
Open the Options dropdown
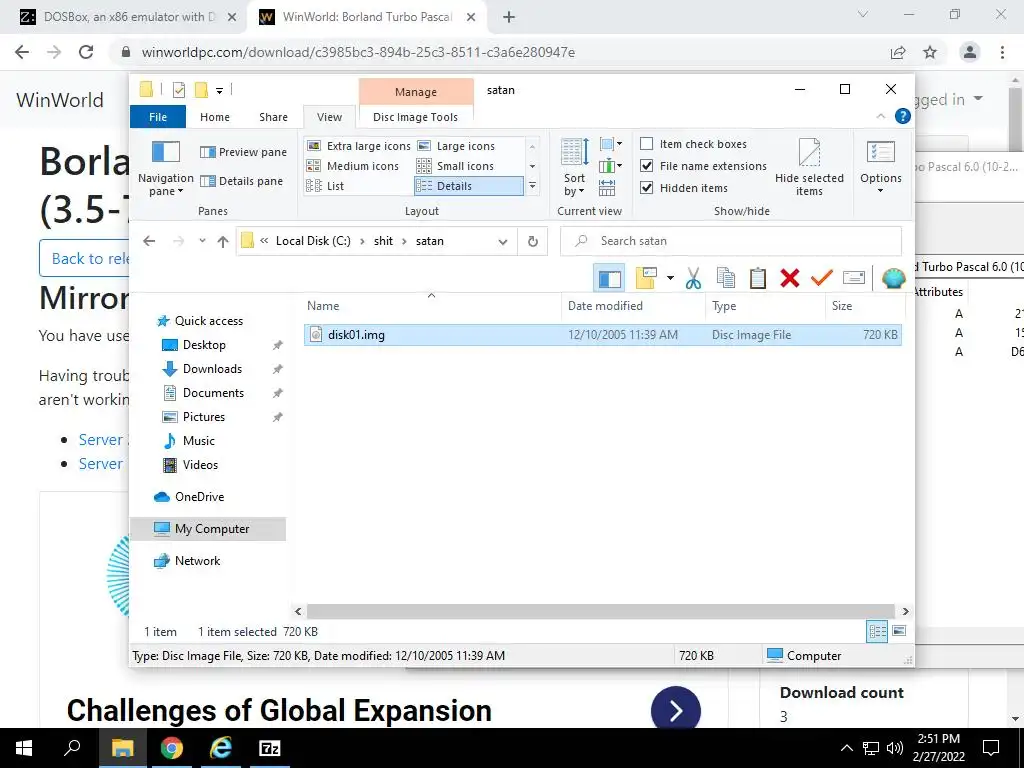coord(880,167)
